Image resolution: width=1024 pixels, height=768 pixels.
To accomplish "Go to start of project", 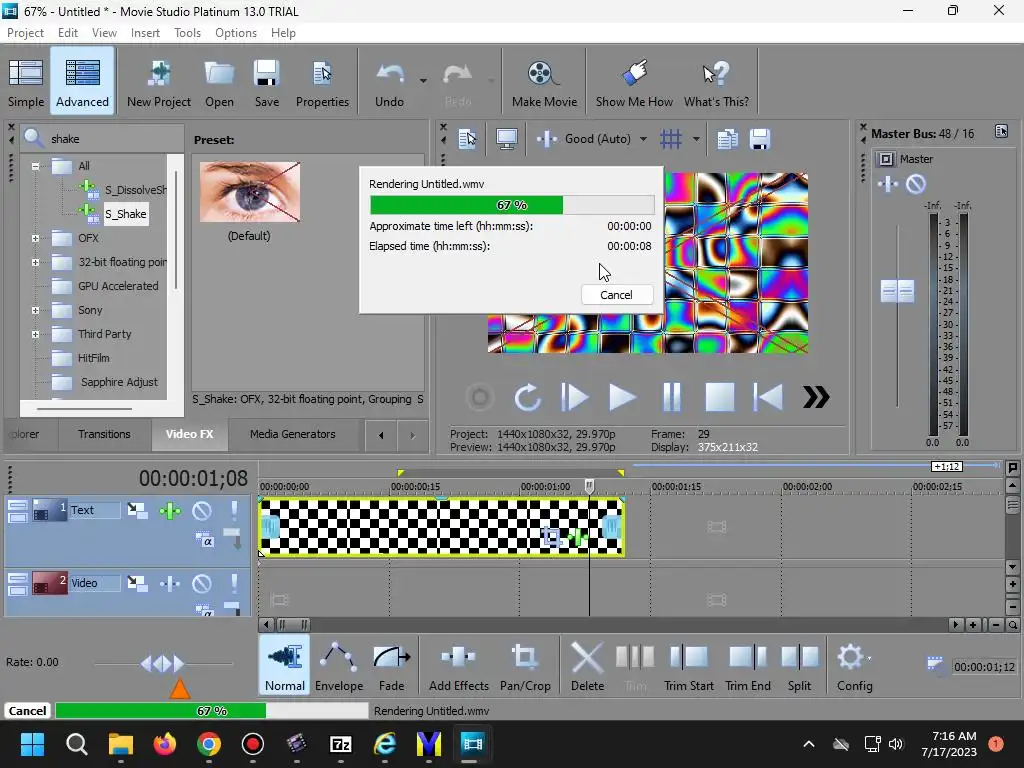I will point(768,397).
